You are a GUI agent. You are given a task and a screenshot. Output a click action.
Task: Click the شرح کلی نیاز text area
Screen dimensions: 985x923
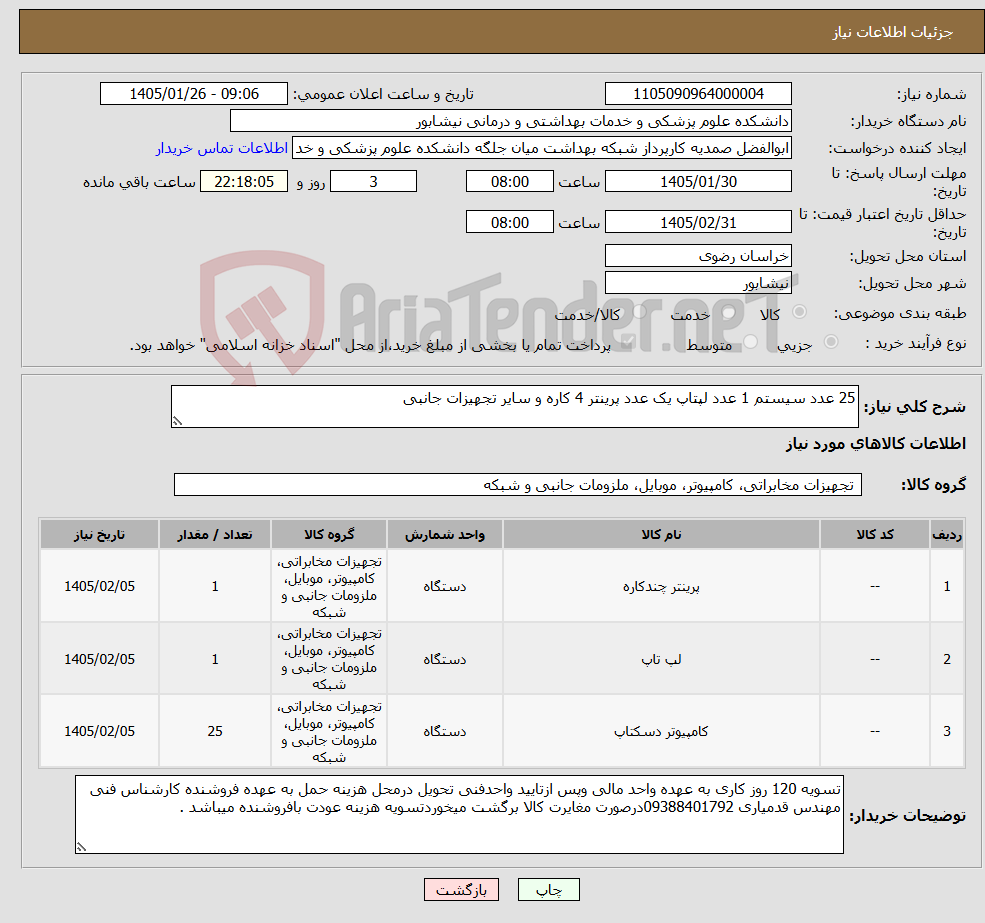coord(514,407)
